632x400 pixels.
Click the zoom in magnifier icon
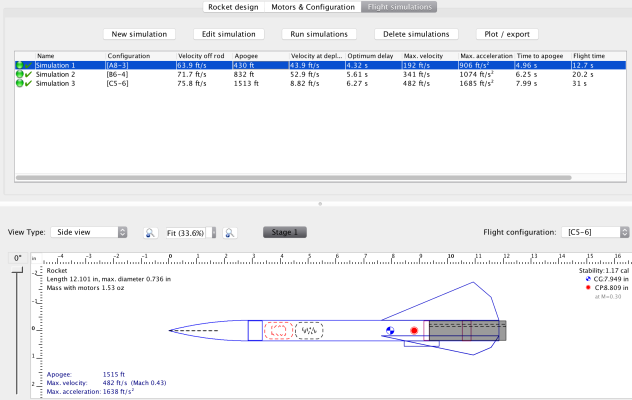point(230,232)
